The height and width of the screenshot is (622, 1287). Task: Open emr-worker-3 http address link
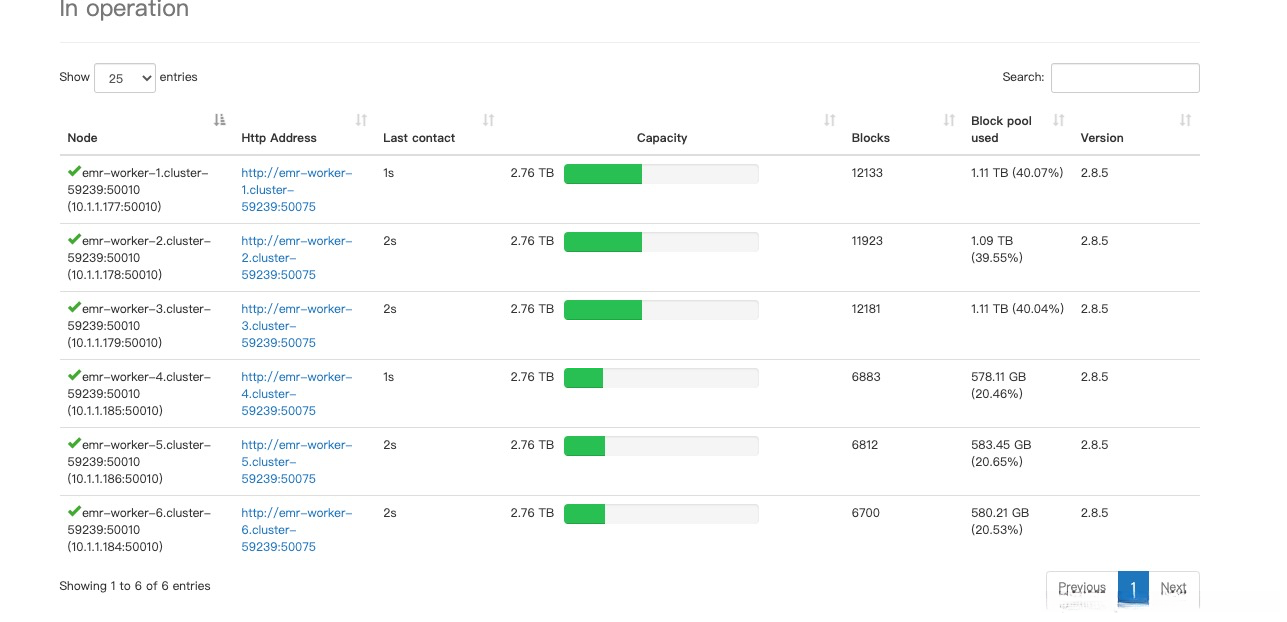[x=296, y=326]
